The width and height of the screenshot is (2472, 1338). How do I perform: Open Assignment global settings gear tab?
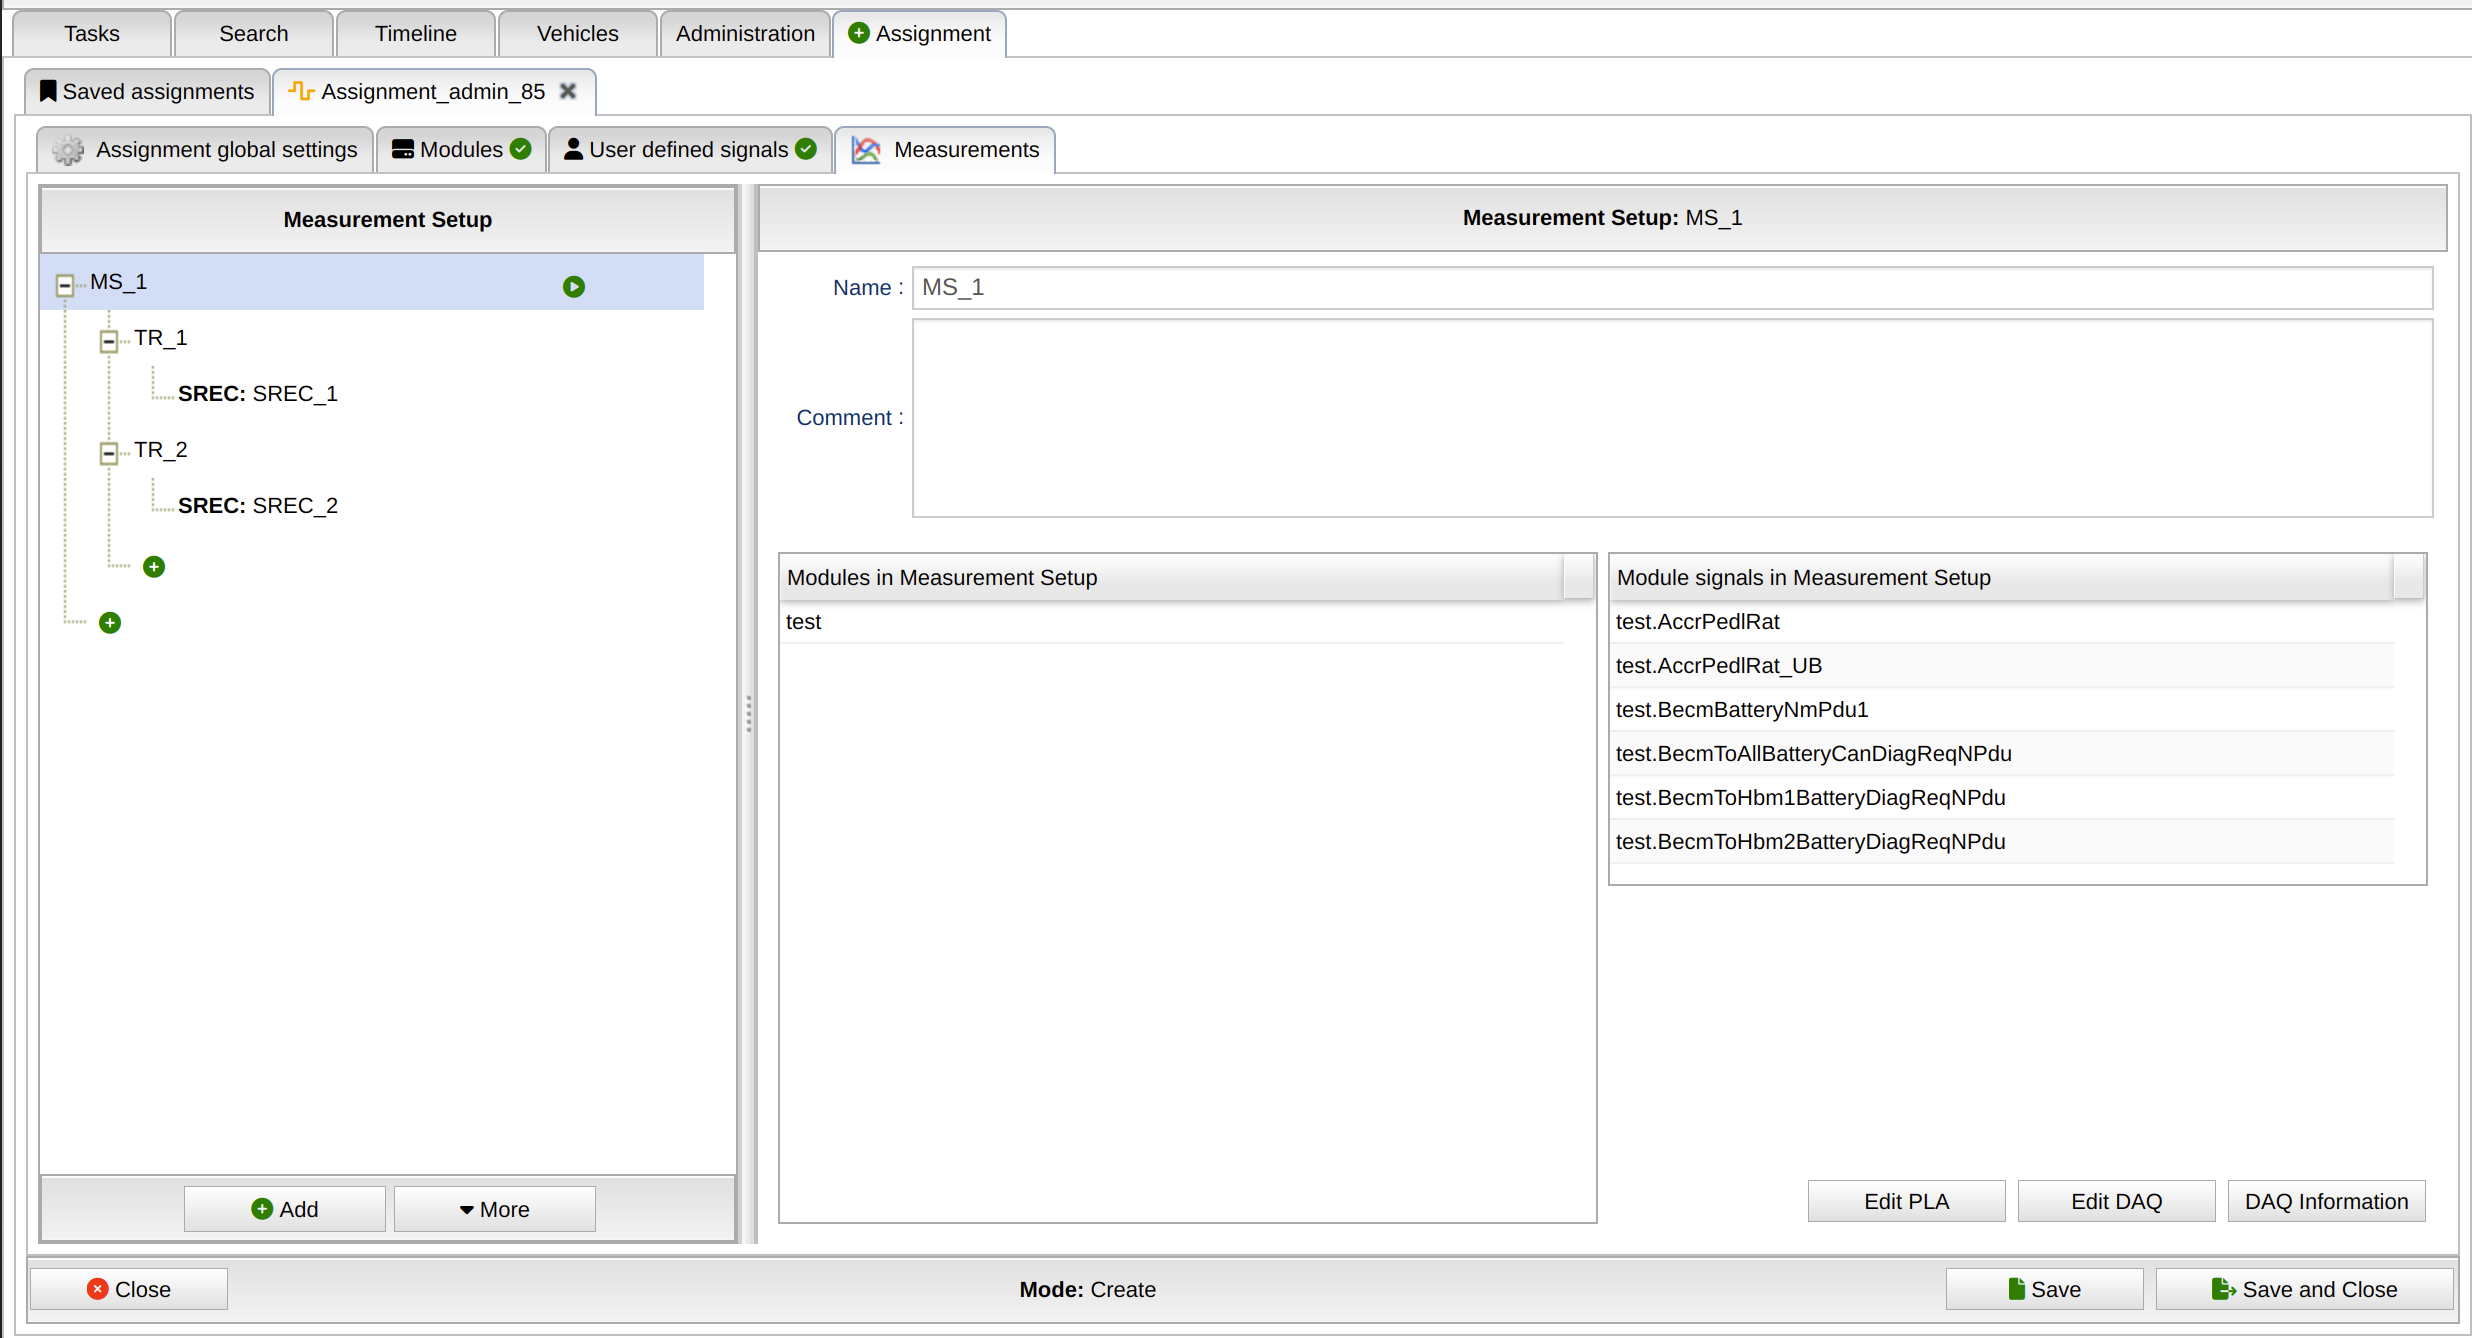tap(206, 150)
